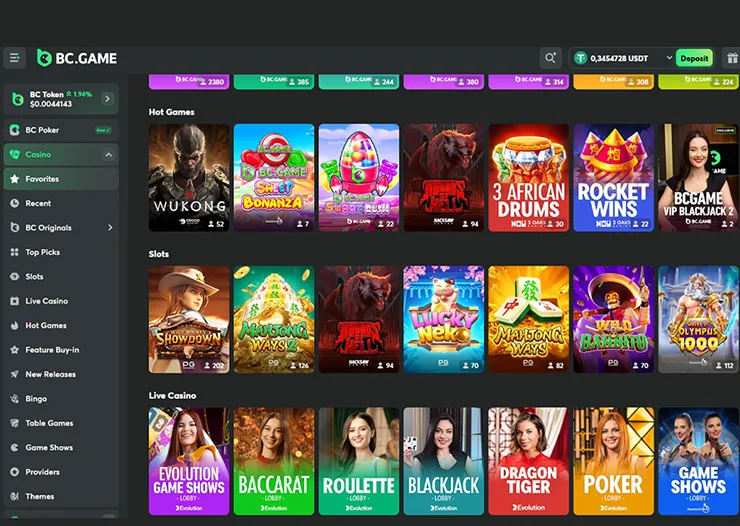The width and height of the screenshot is (740, 526).
Task: Open the Roulette lobby thumbnail
Action: tap(359, 461)
